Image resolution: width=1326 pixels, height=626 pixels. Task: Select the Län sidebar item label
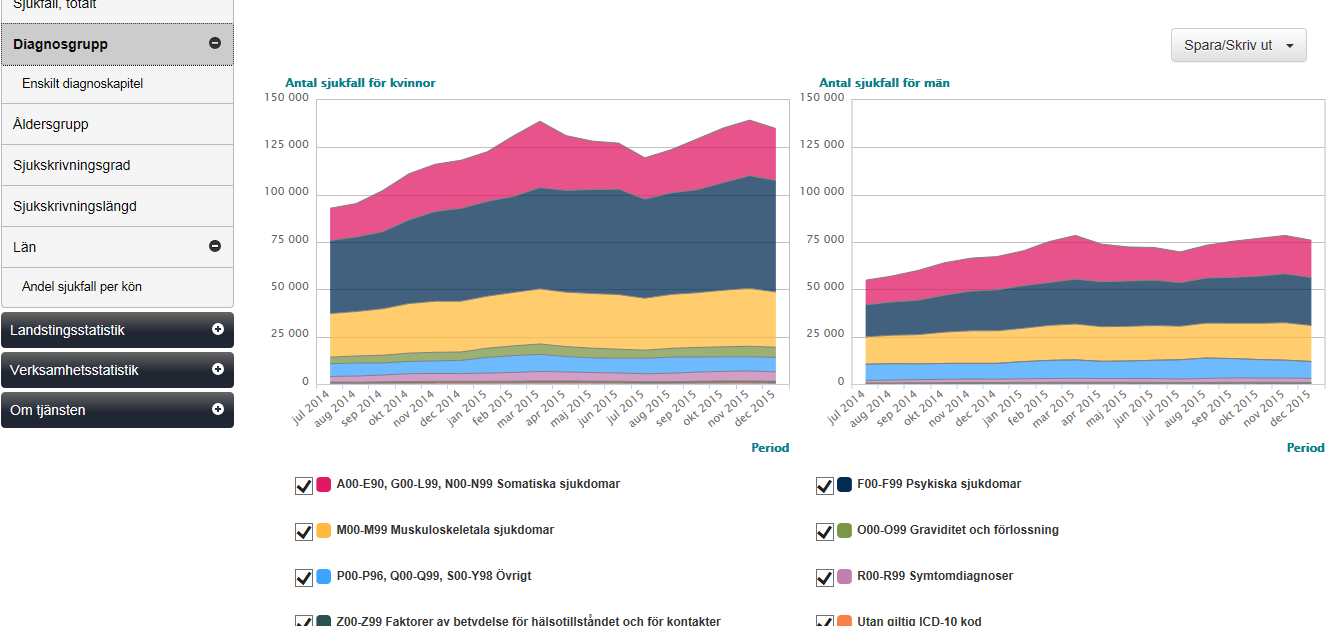tap(25, 246)
